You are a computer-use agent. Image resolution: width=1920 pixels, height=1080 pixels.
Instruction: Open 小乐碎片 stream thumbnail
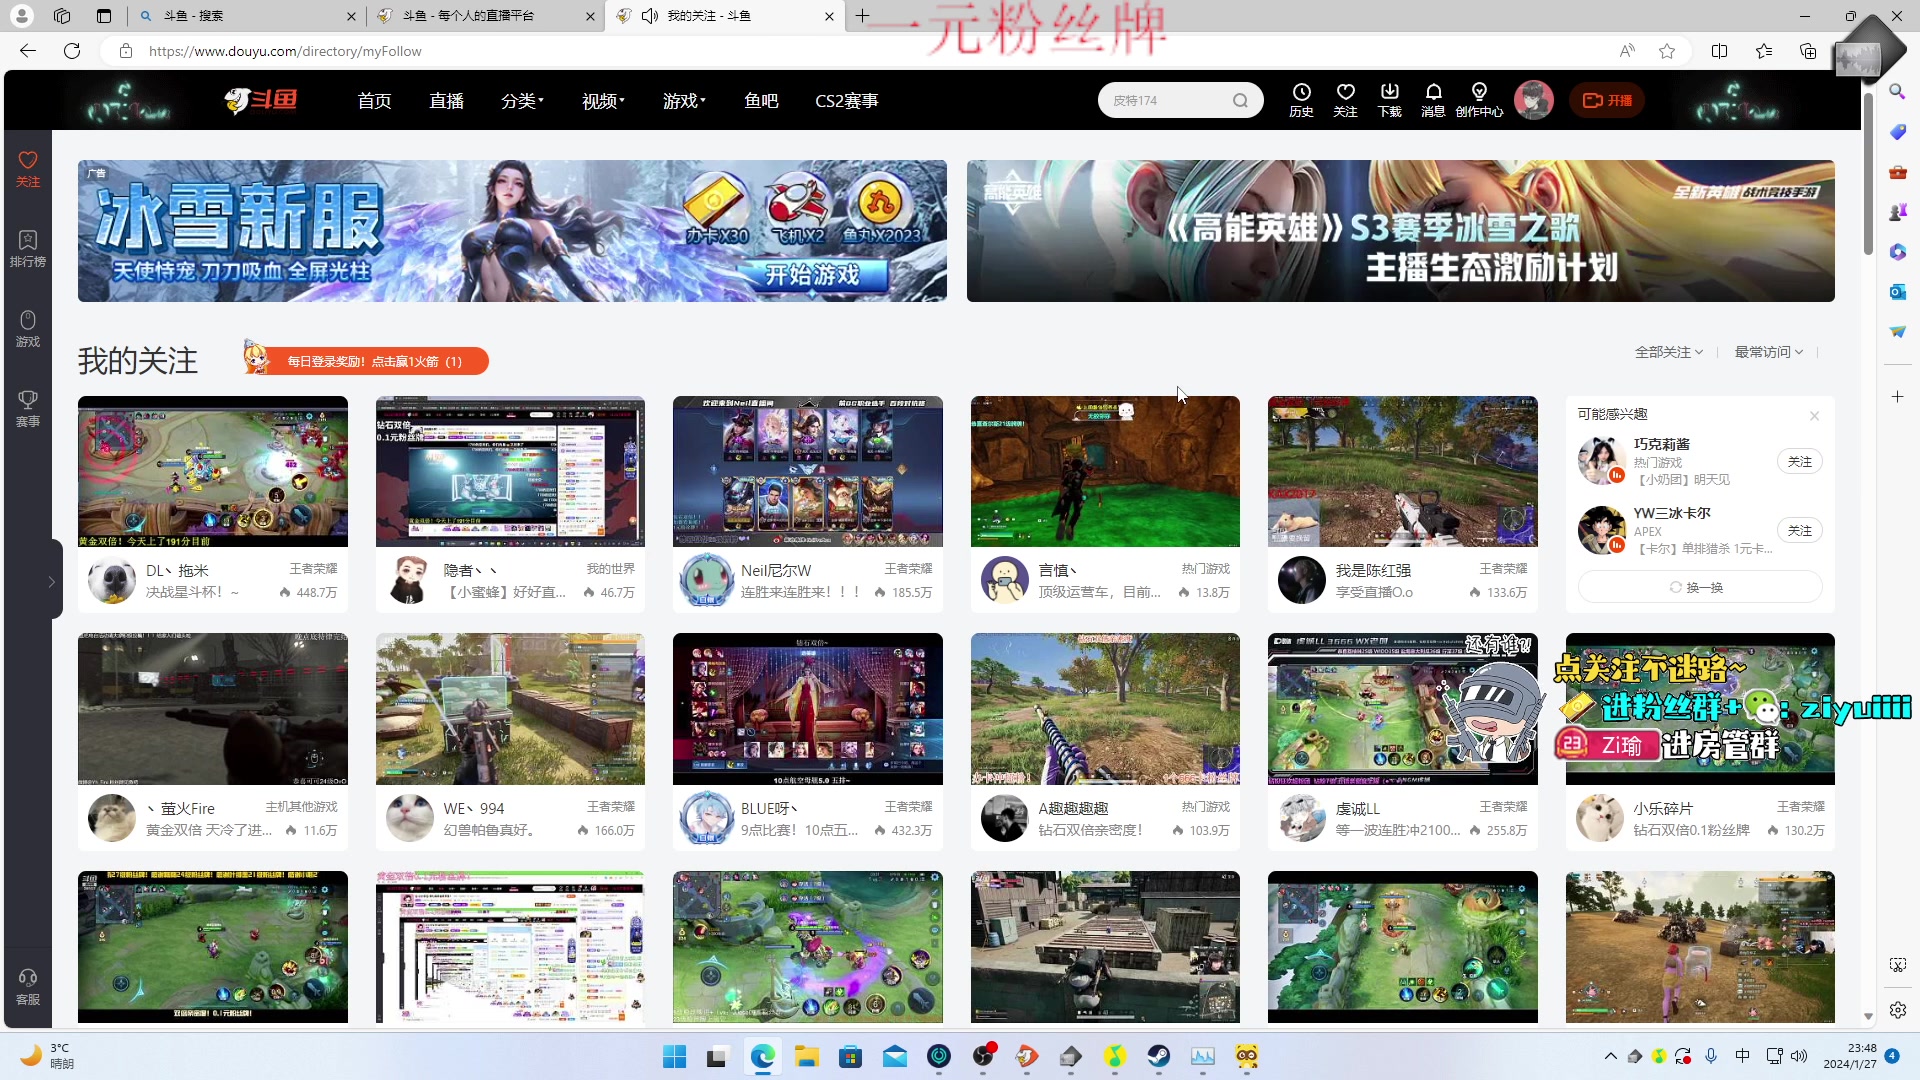[1700, 709]
